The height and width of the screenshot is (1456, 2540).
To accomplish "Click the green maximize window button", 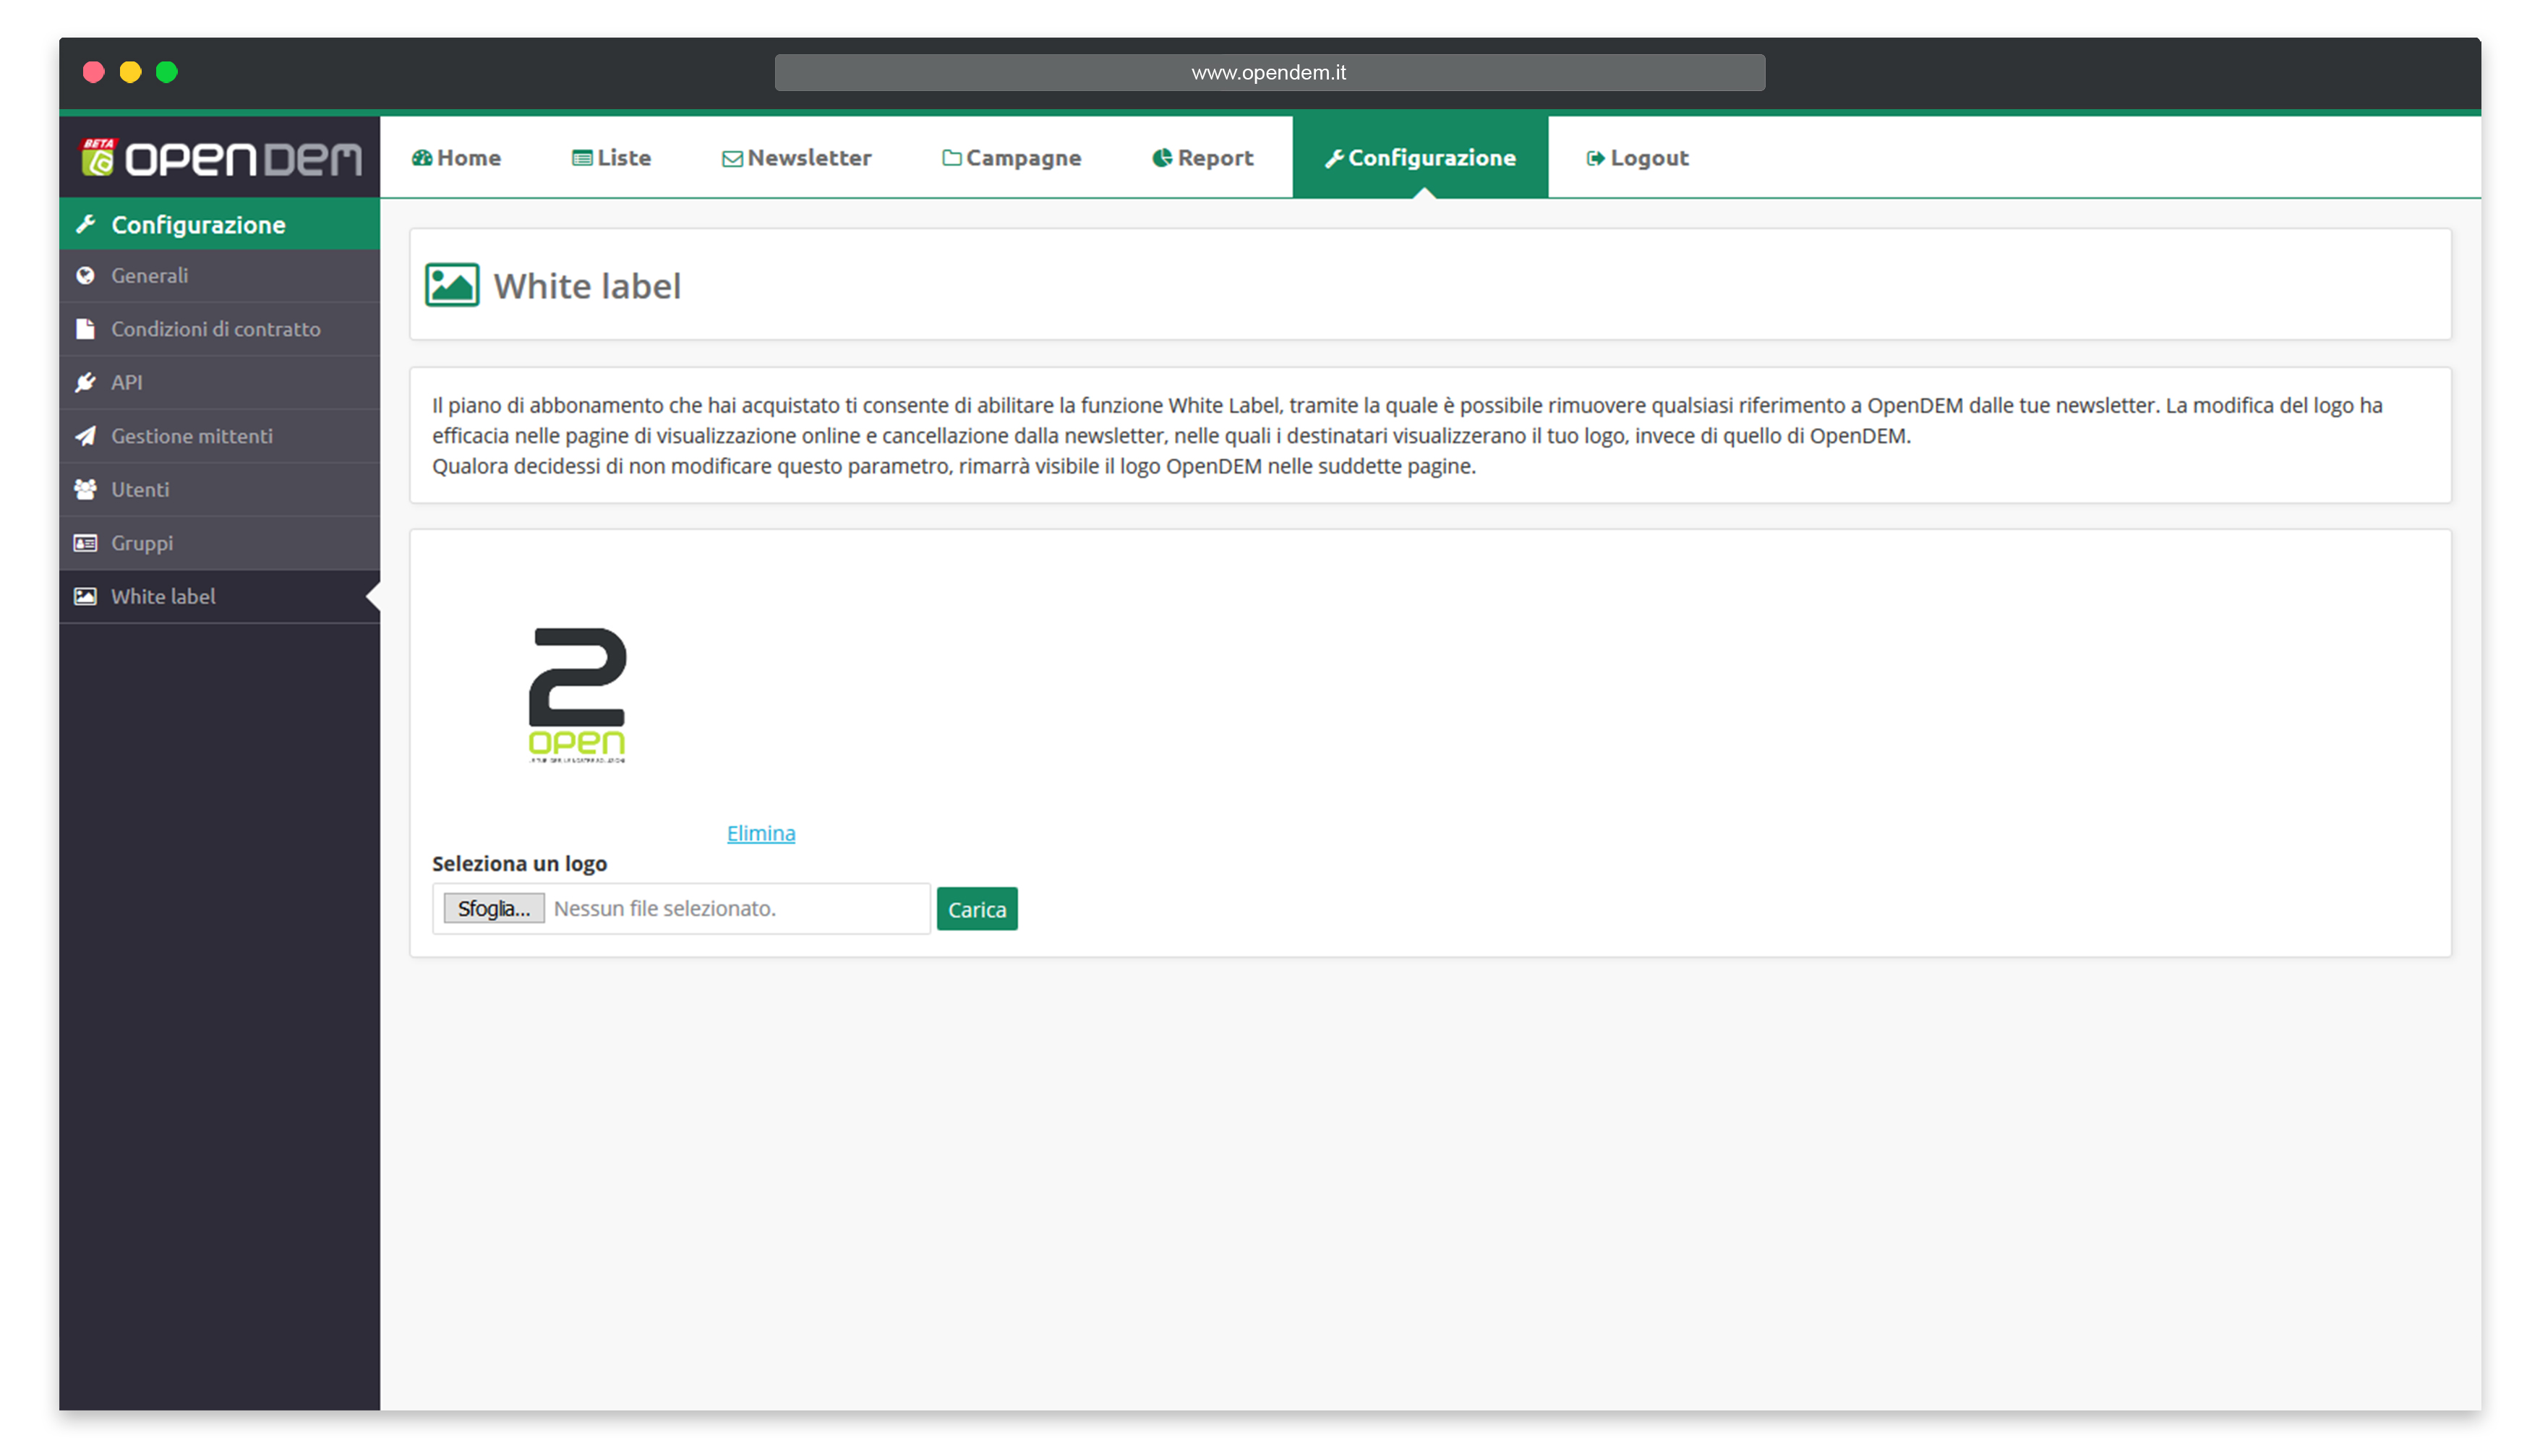I will [167, 72].
